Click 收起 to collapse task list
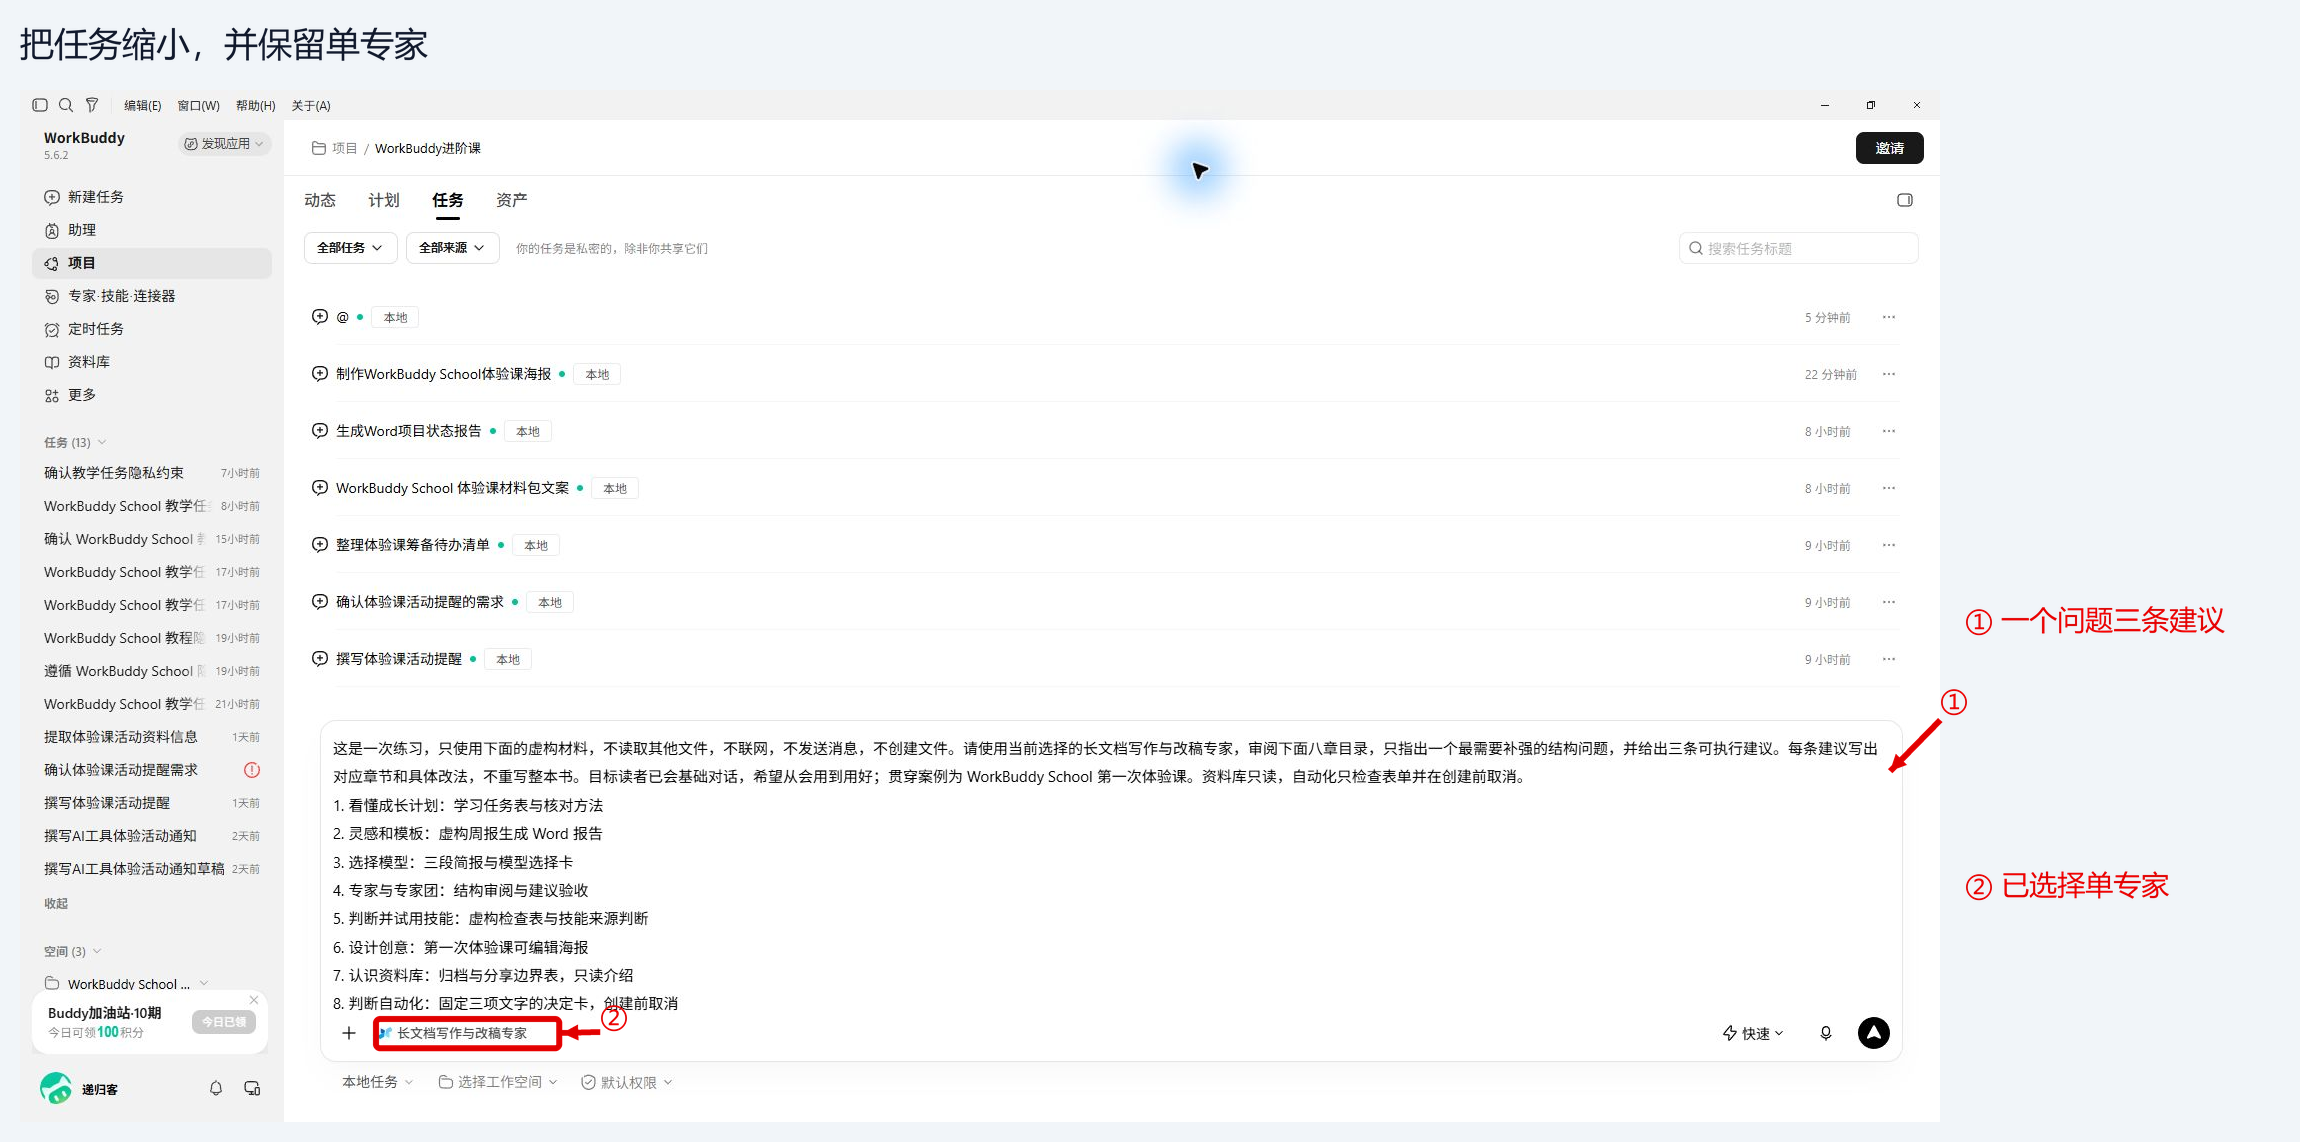 56,903
